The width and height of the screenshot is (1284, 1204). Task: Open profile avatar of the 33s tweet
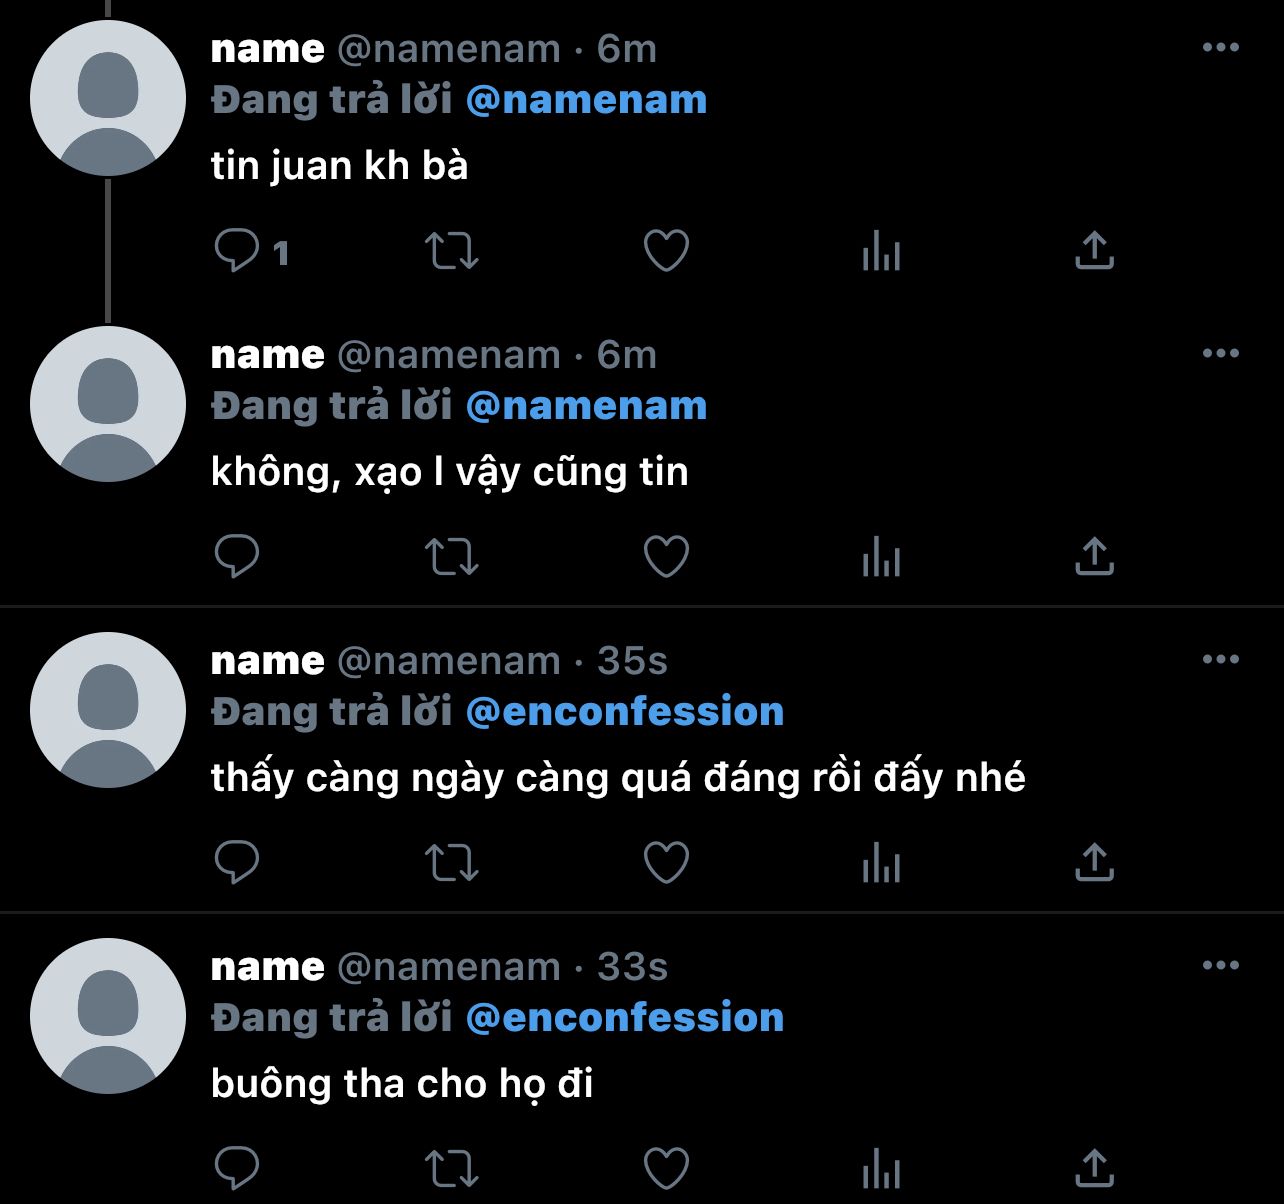click(x=108, y=1016)
